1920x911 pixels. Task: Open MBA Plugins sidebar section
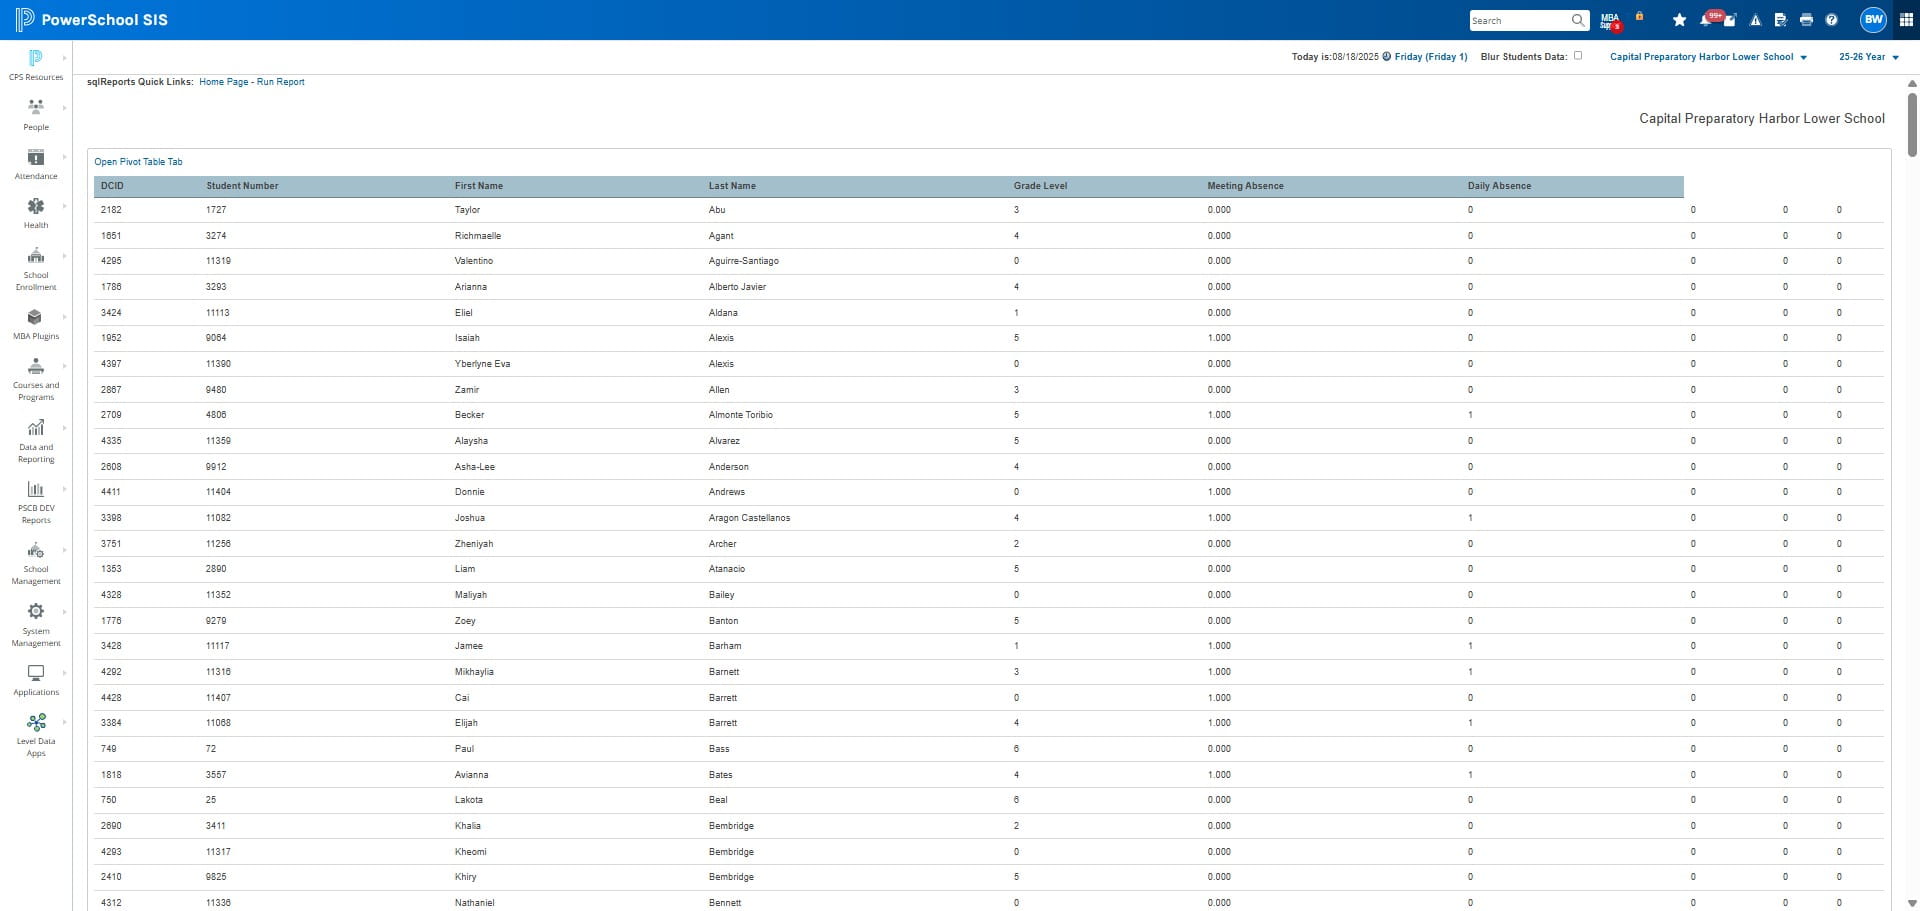[36, 325]
